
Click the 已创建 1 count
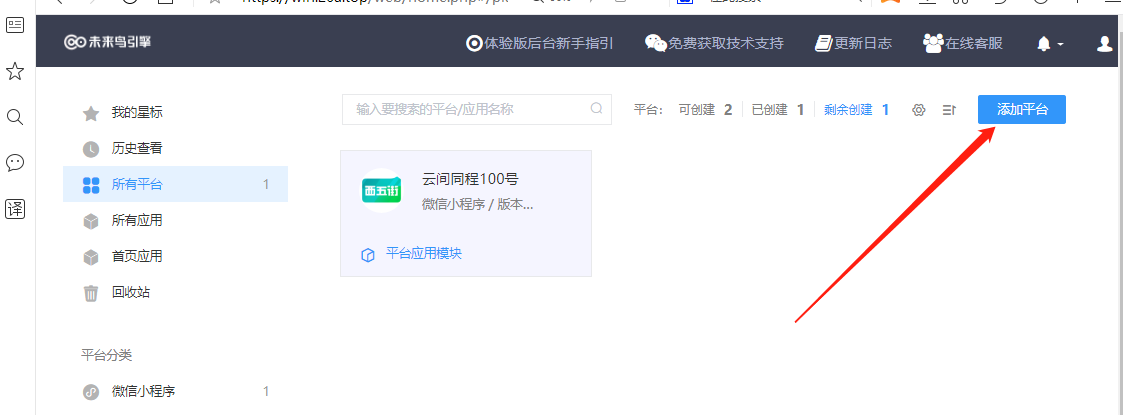(x=778, y=110)
